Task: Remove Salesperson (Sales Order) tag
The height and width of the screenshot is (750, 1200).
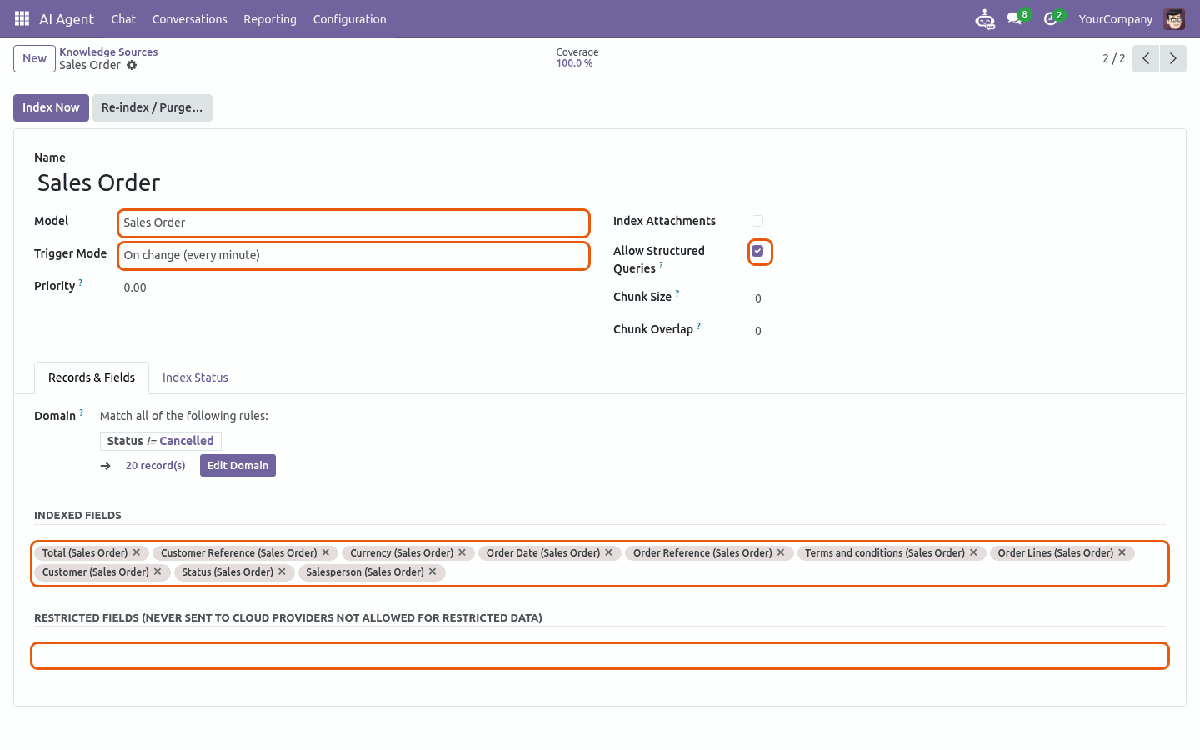Action: pyautogui.click(x=432, y=572)
